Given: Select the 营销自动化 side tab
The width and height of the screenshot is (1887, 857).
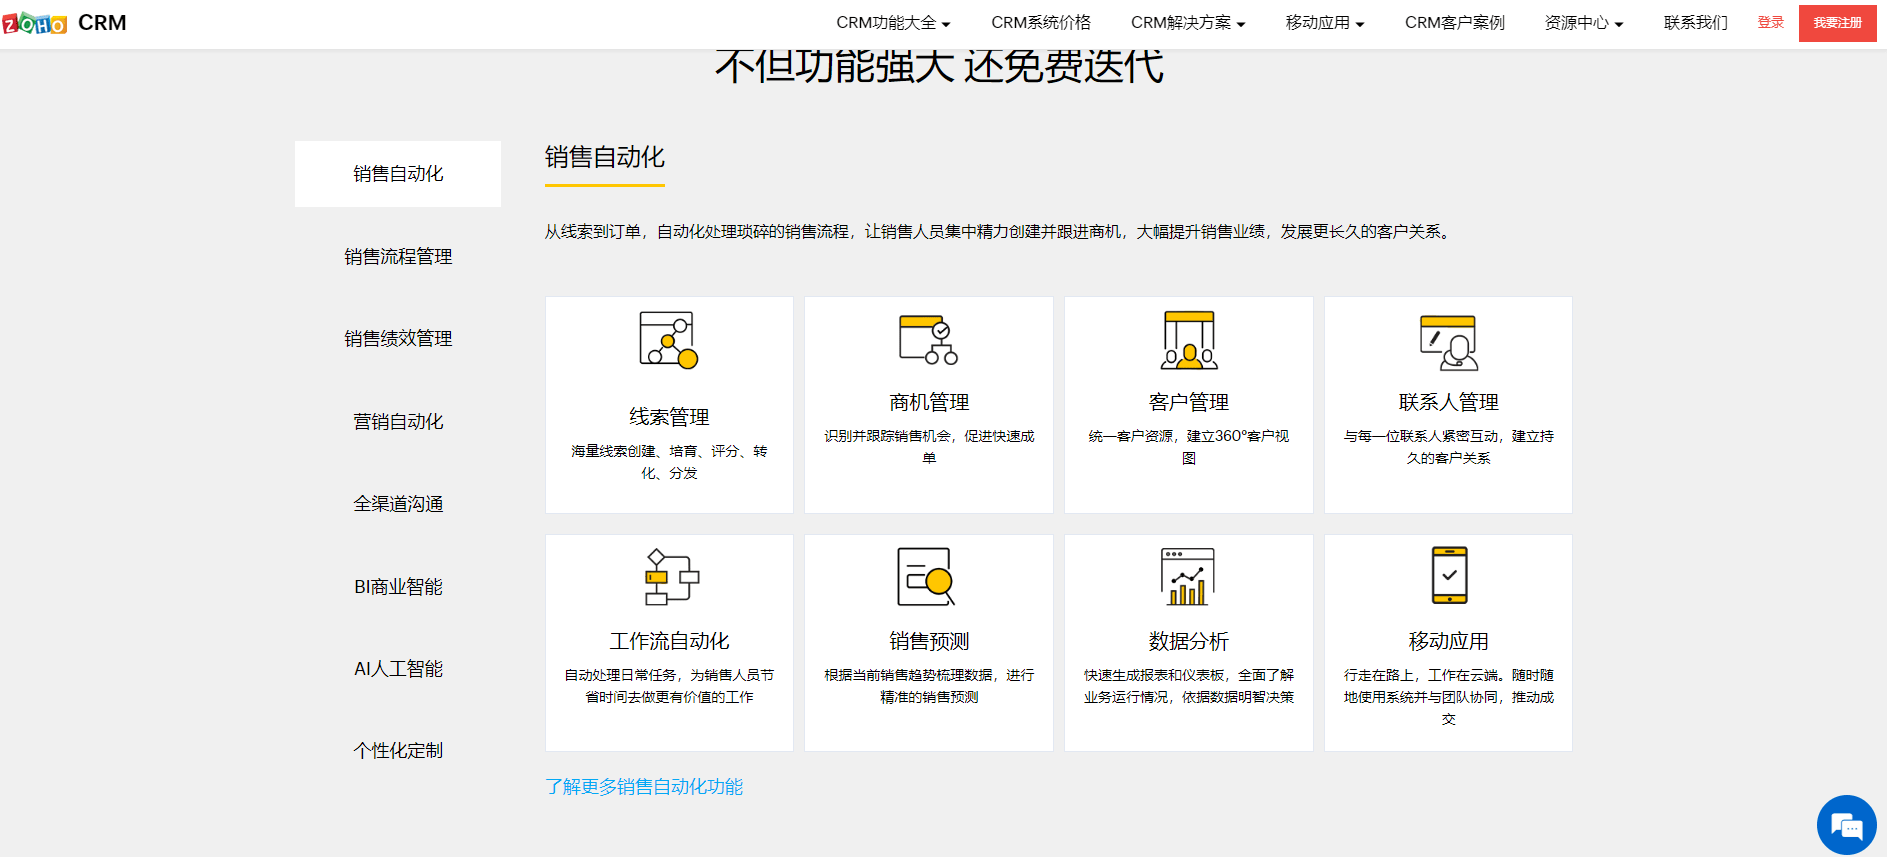Looking at the screenshot, I should point(398,422).
